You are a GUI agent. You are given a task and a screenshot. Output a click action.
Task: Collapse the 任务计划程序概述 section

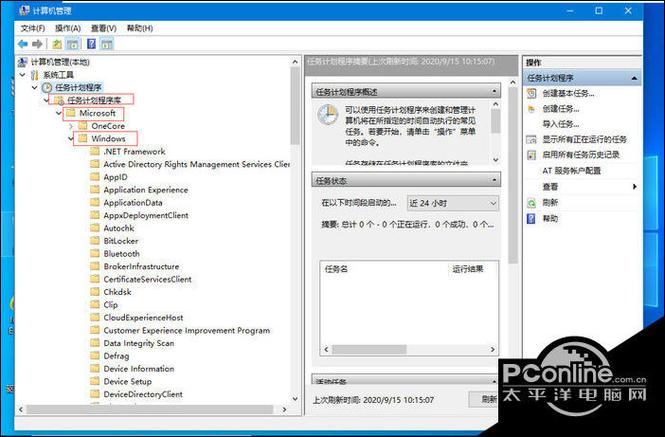(494, 92)
